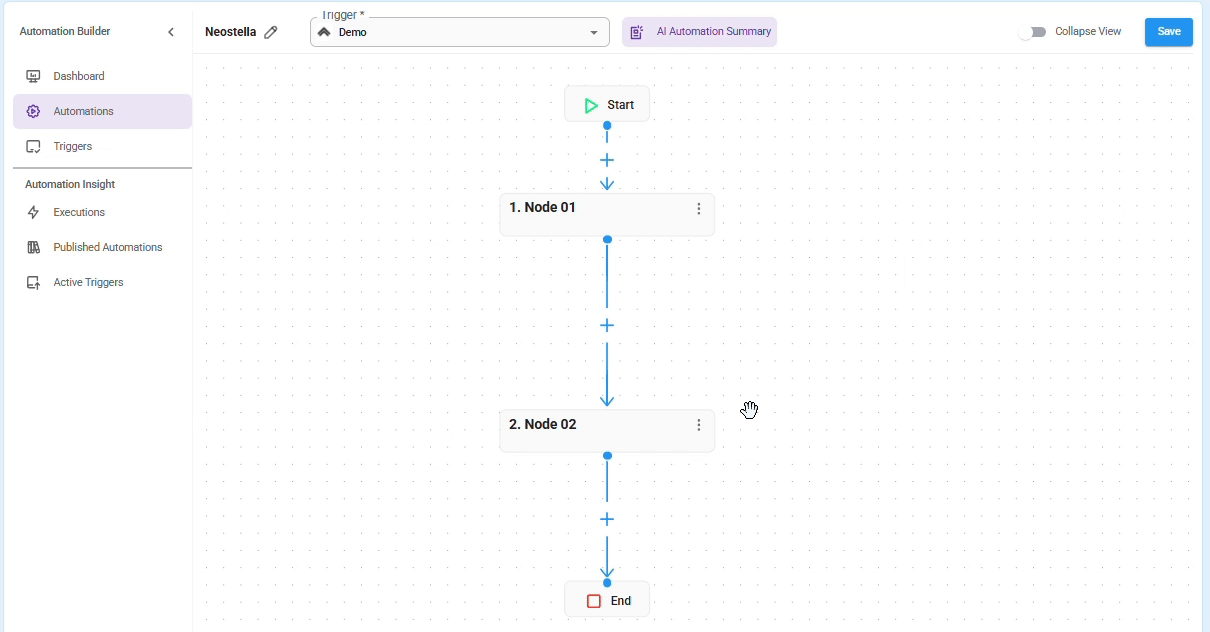Viewport: 1210px width, 632px height.
Task: Add step between Node 01 and Node 02
Action: (607, 326)
